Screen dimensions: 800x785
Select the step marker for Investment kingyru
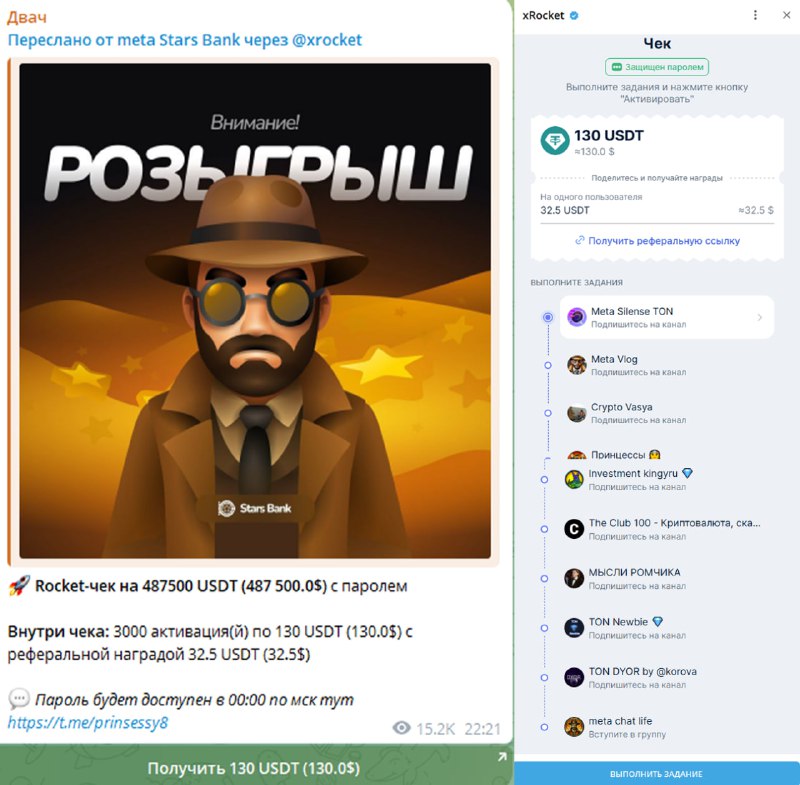coord(544,480)
